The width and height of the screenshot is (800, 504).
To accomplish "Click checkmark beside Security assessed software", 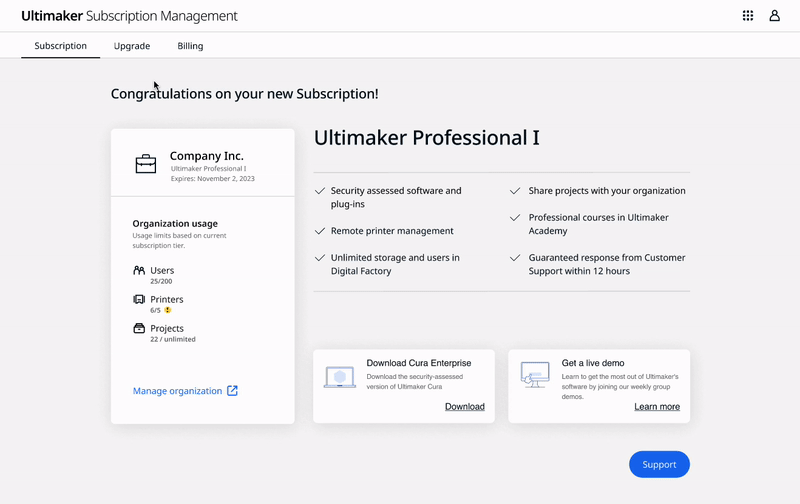I will point(320,191).
